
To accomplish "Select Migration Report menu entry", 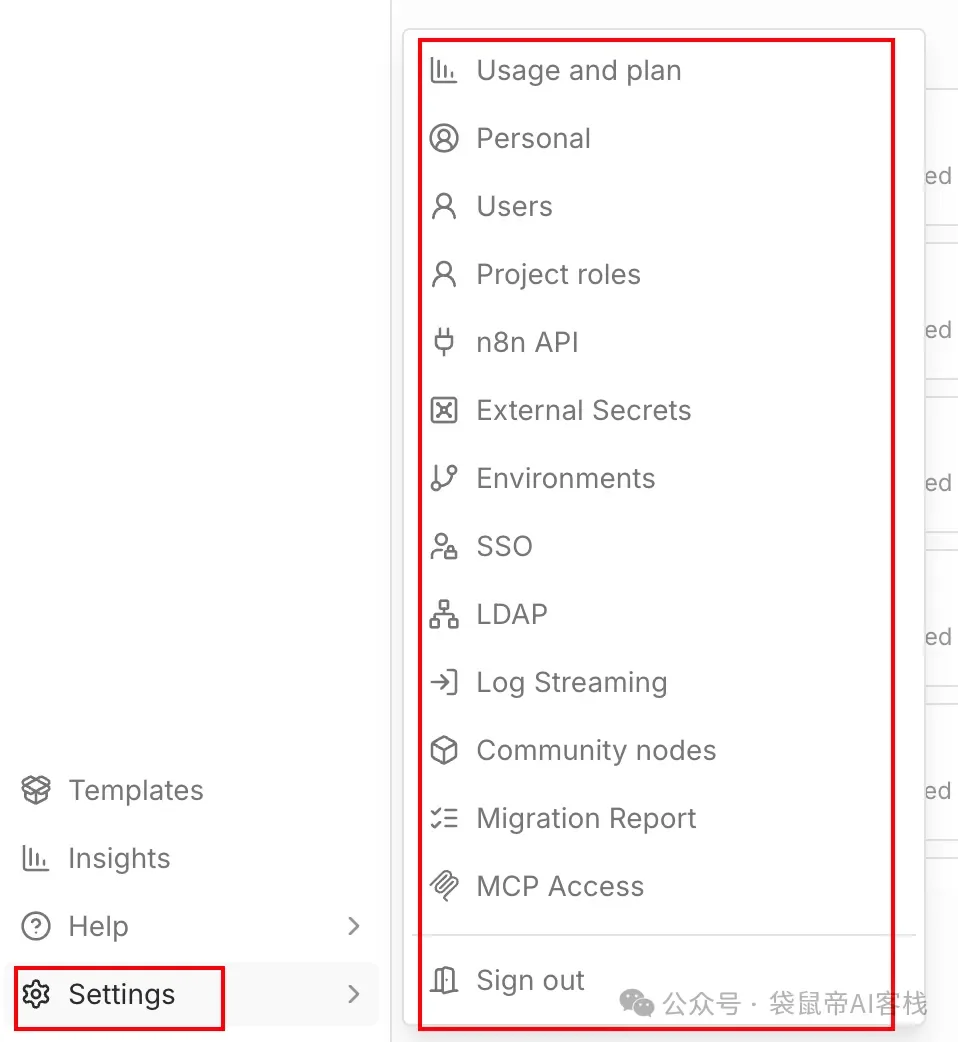I will 586,819.
